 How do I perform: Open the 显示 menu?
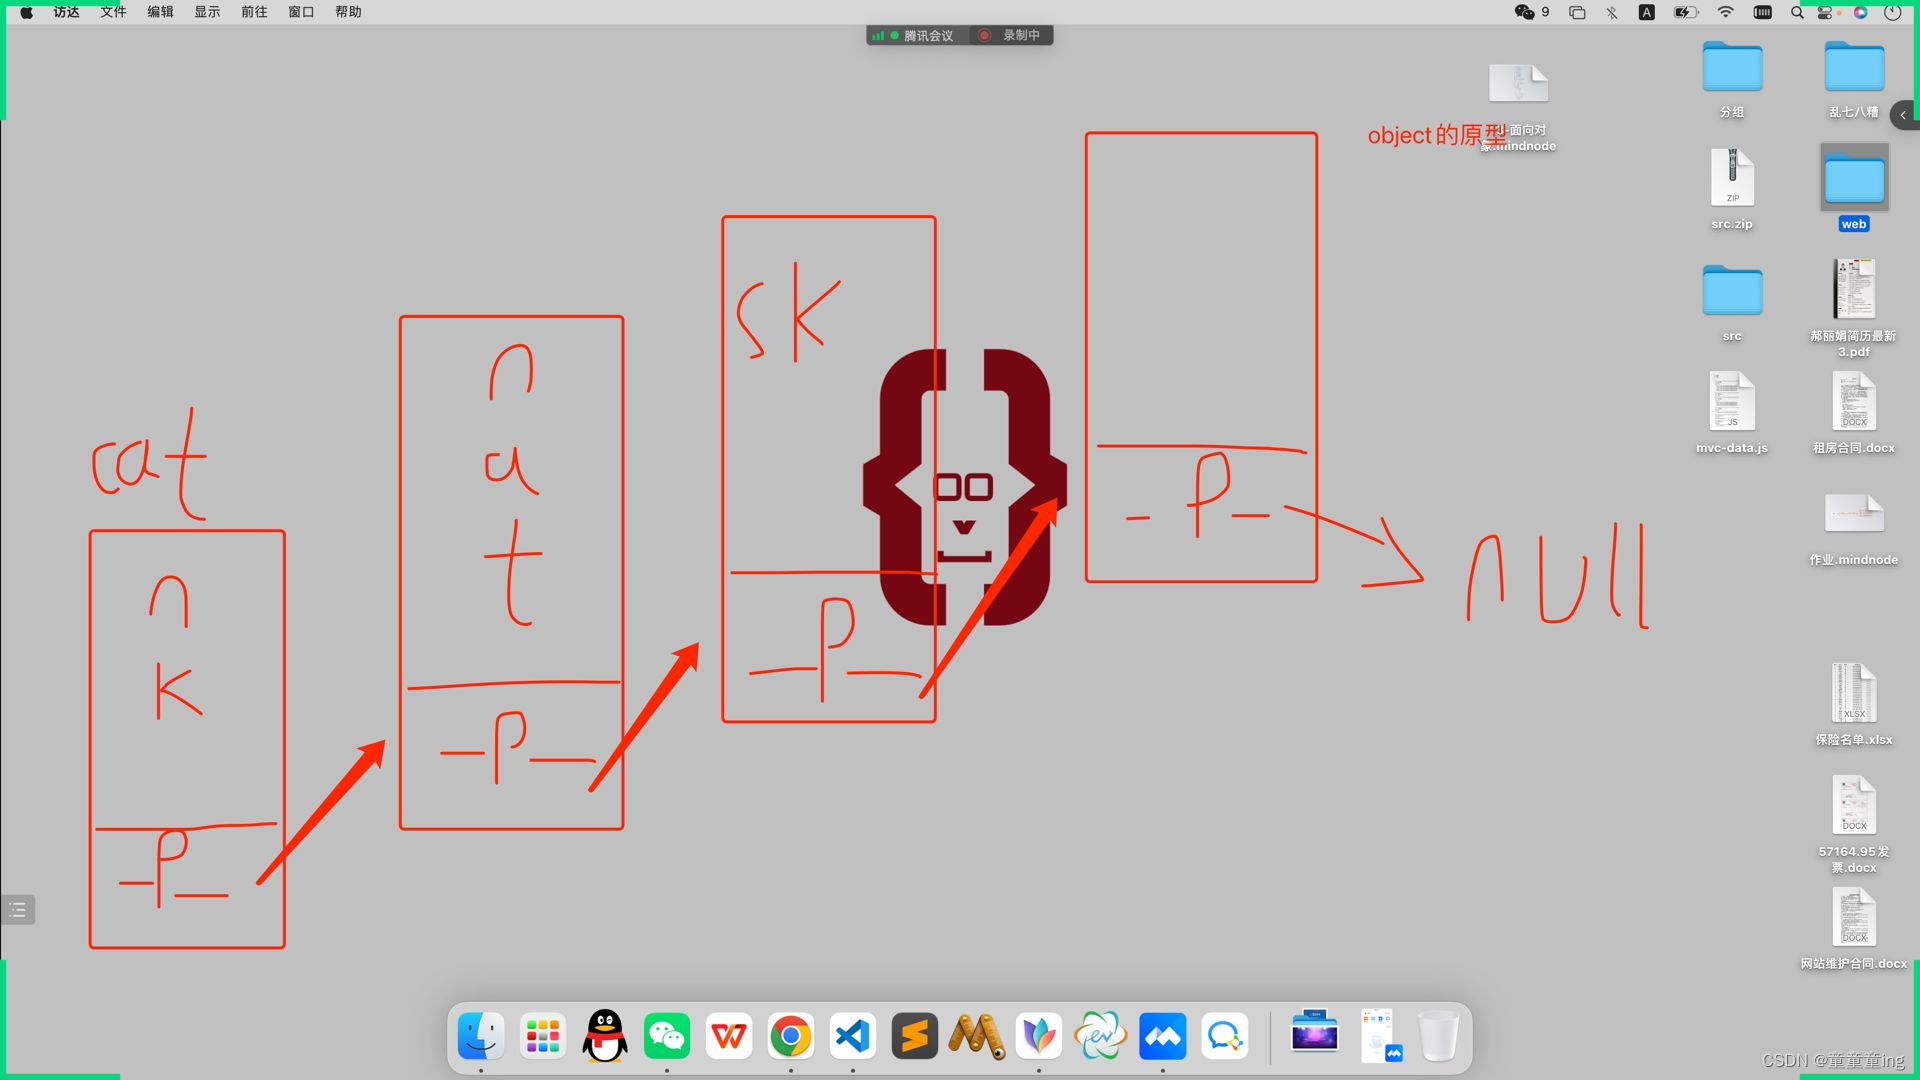(x=207, y=12)
